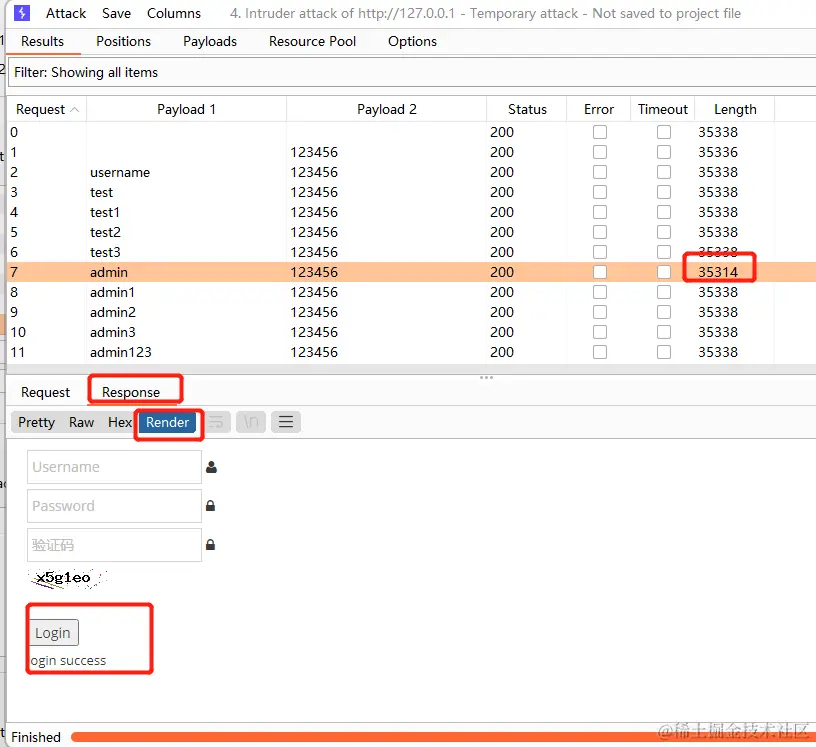Select the Pretty view

[36, 422]
